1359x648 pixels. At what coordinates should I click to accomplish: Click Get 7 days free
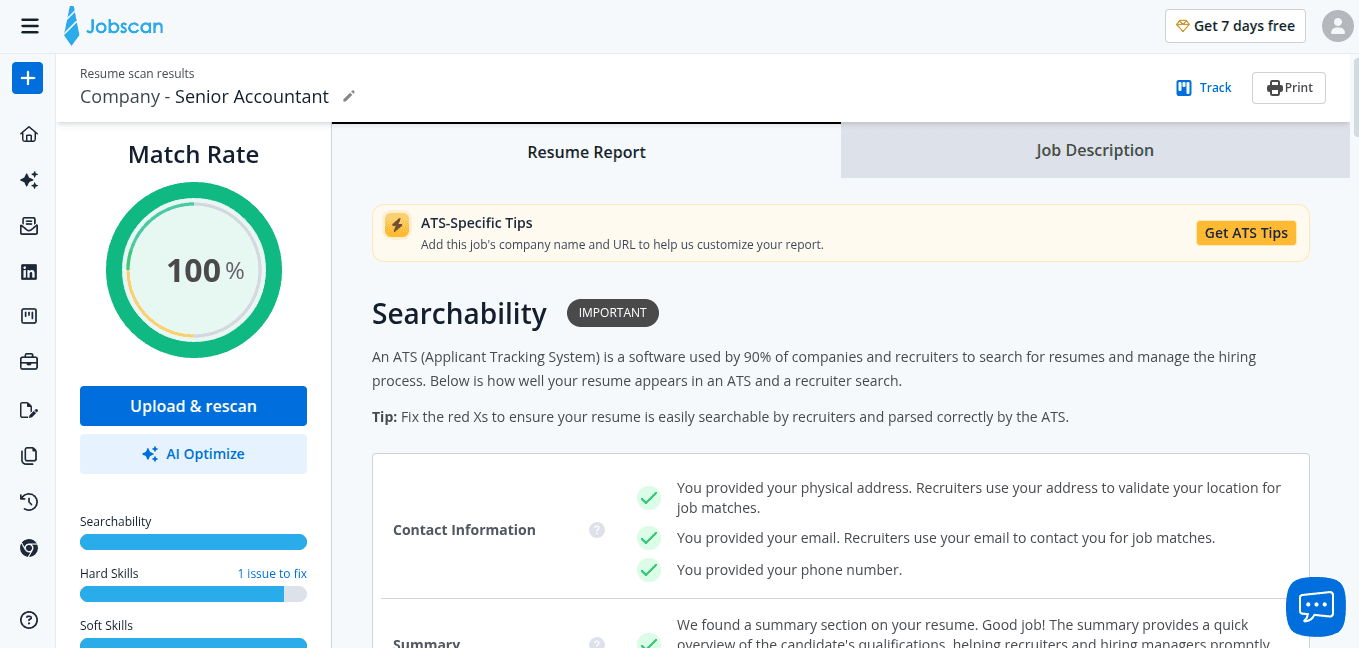pos(1235,26)
